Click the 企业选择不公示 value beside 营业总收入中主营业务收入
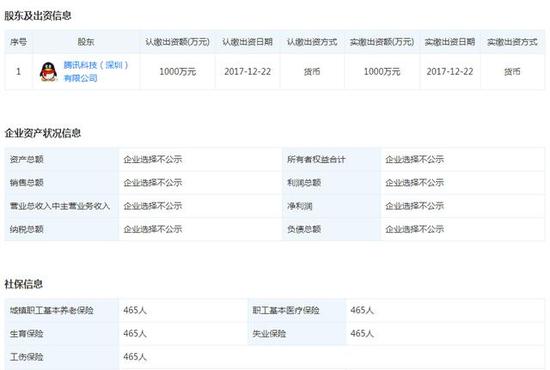 153,206
